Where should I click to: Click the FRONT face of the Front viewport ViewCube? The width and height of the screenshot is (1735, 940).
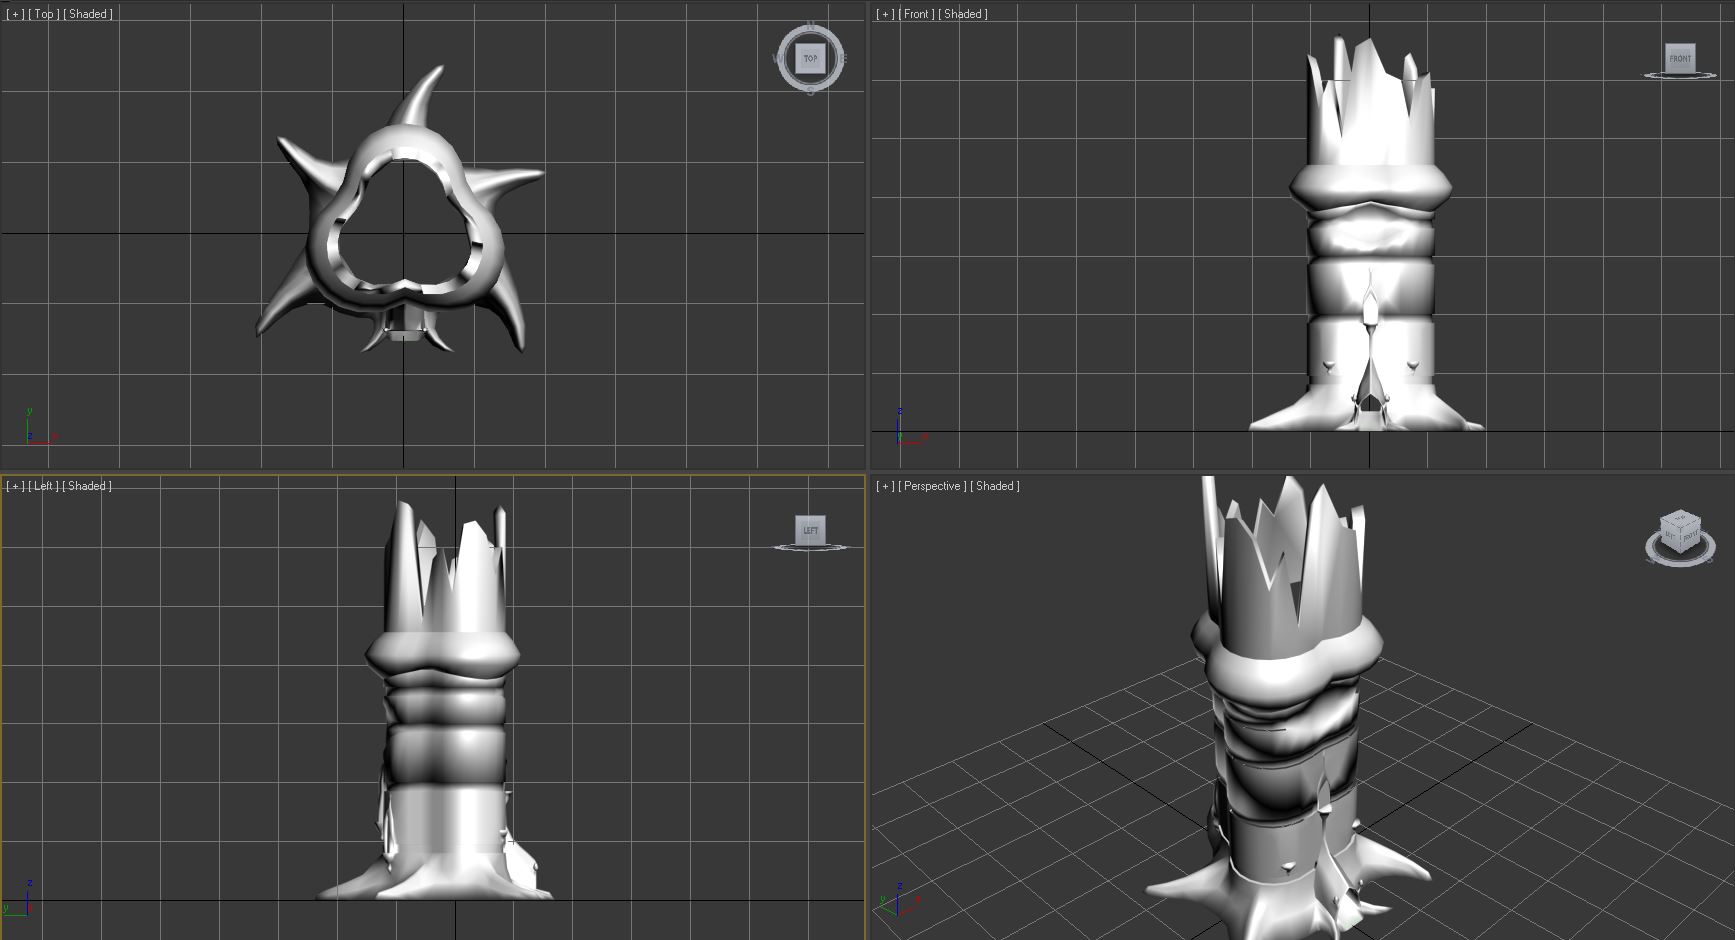point(1680,58)
